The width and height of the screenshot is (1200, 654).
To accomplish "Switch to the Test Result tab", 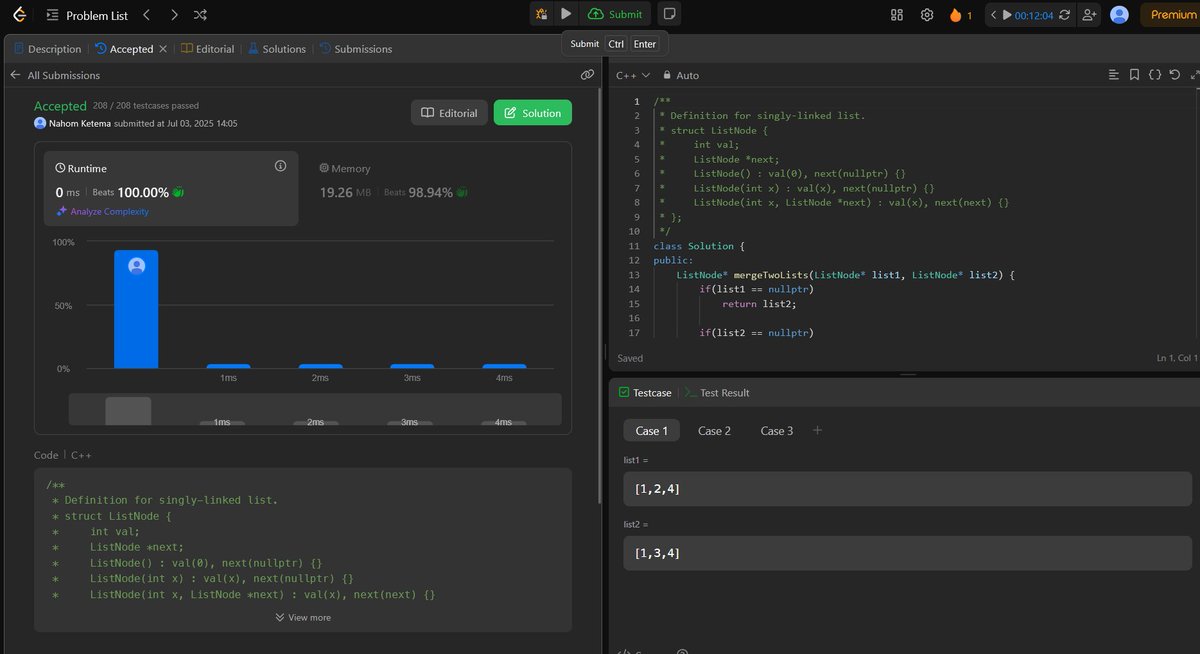I will (x=717, y=393).
